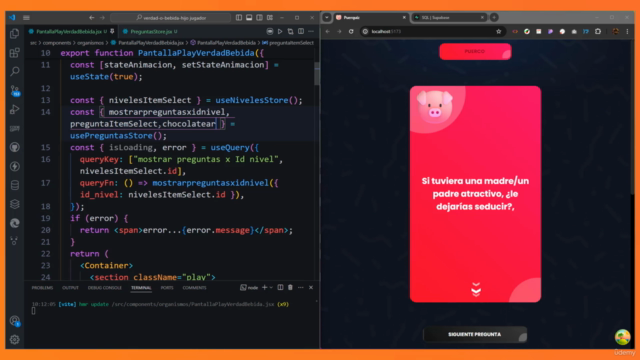The width and height of the screenshot is (640, 360).
Task: Open Customize Layout in VS Code title bar
Action: click(x=270, y=18)
